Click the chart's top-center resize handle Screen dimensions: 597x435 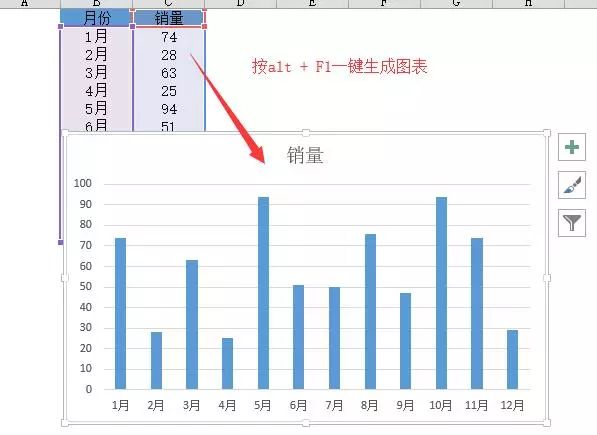point(306,133)
